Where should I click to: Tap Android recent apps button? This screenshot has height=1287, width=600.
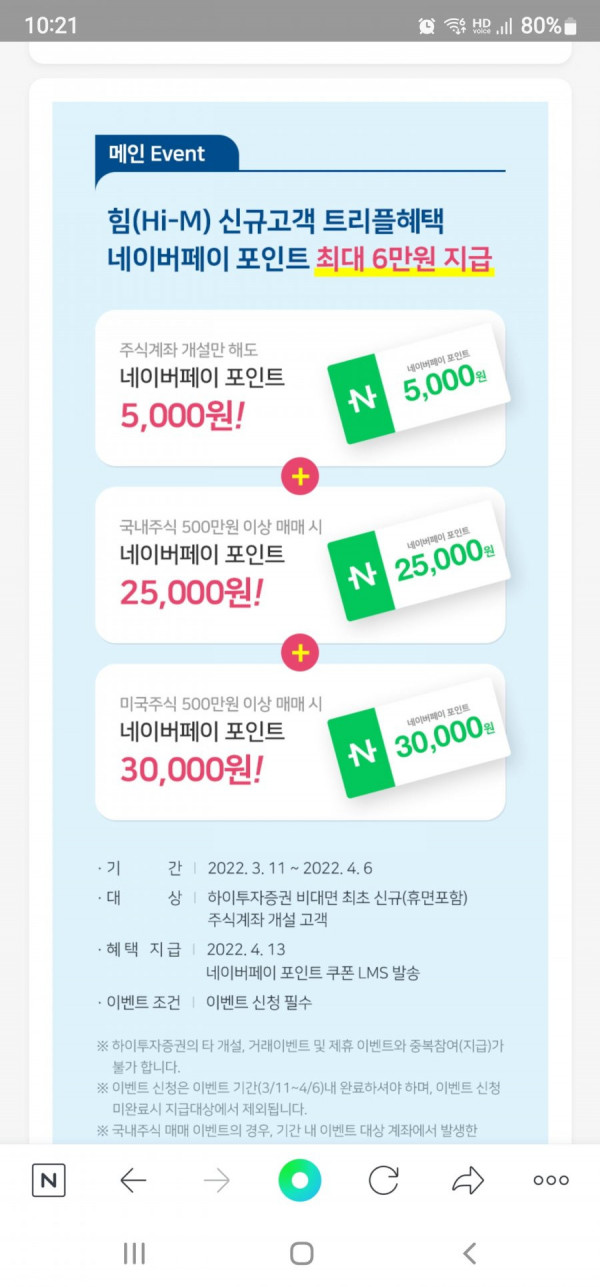[134, 1253]
